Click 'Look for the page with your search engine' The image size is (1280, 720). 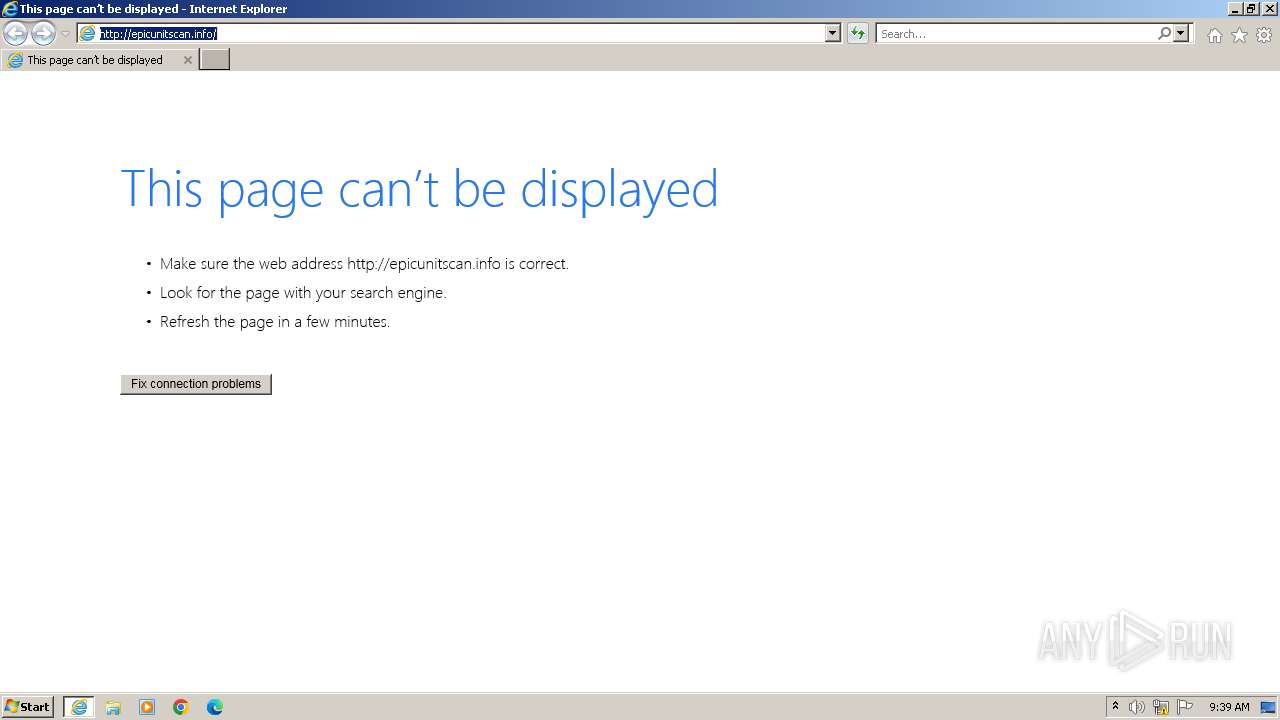click(303, 293)
